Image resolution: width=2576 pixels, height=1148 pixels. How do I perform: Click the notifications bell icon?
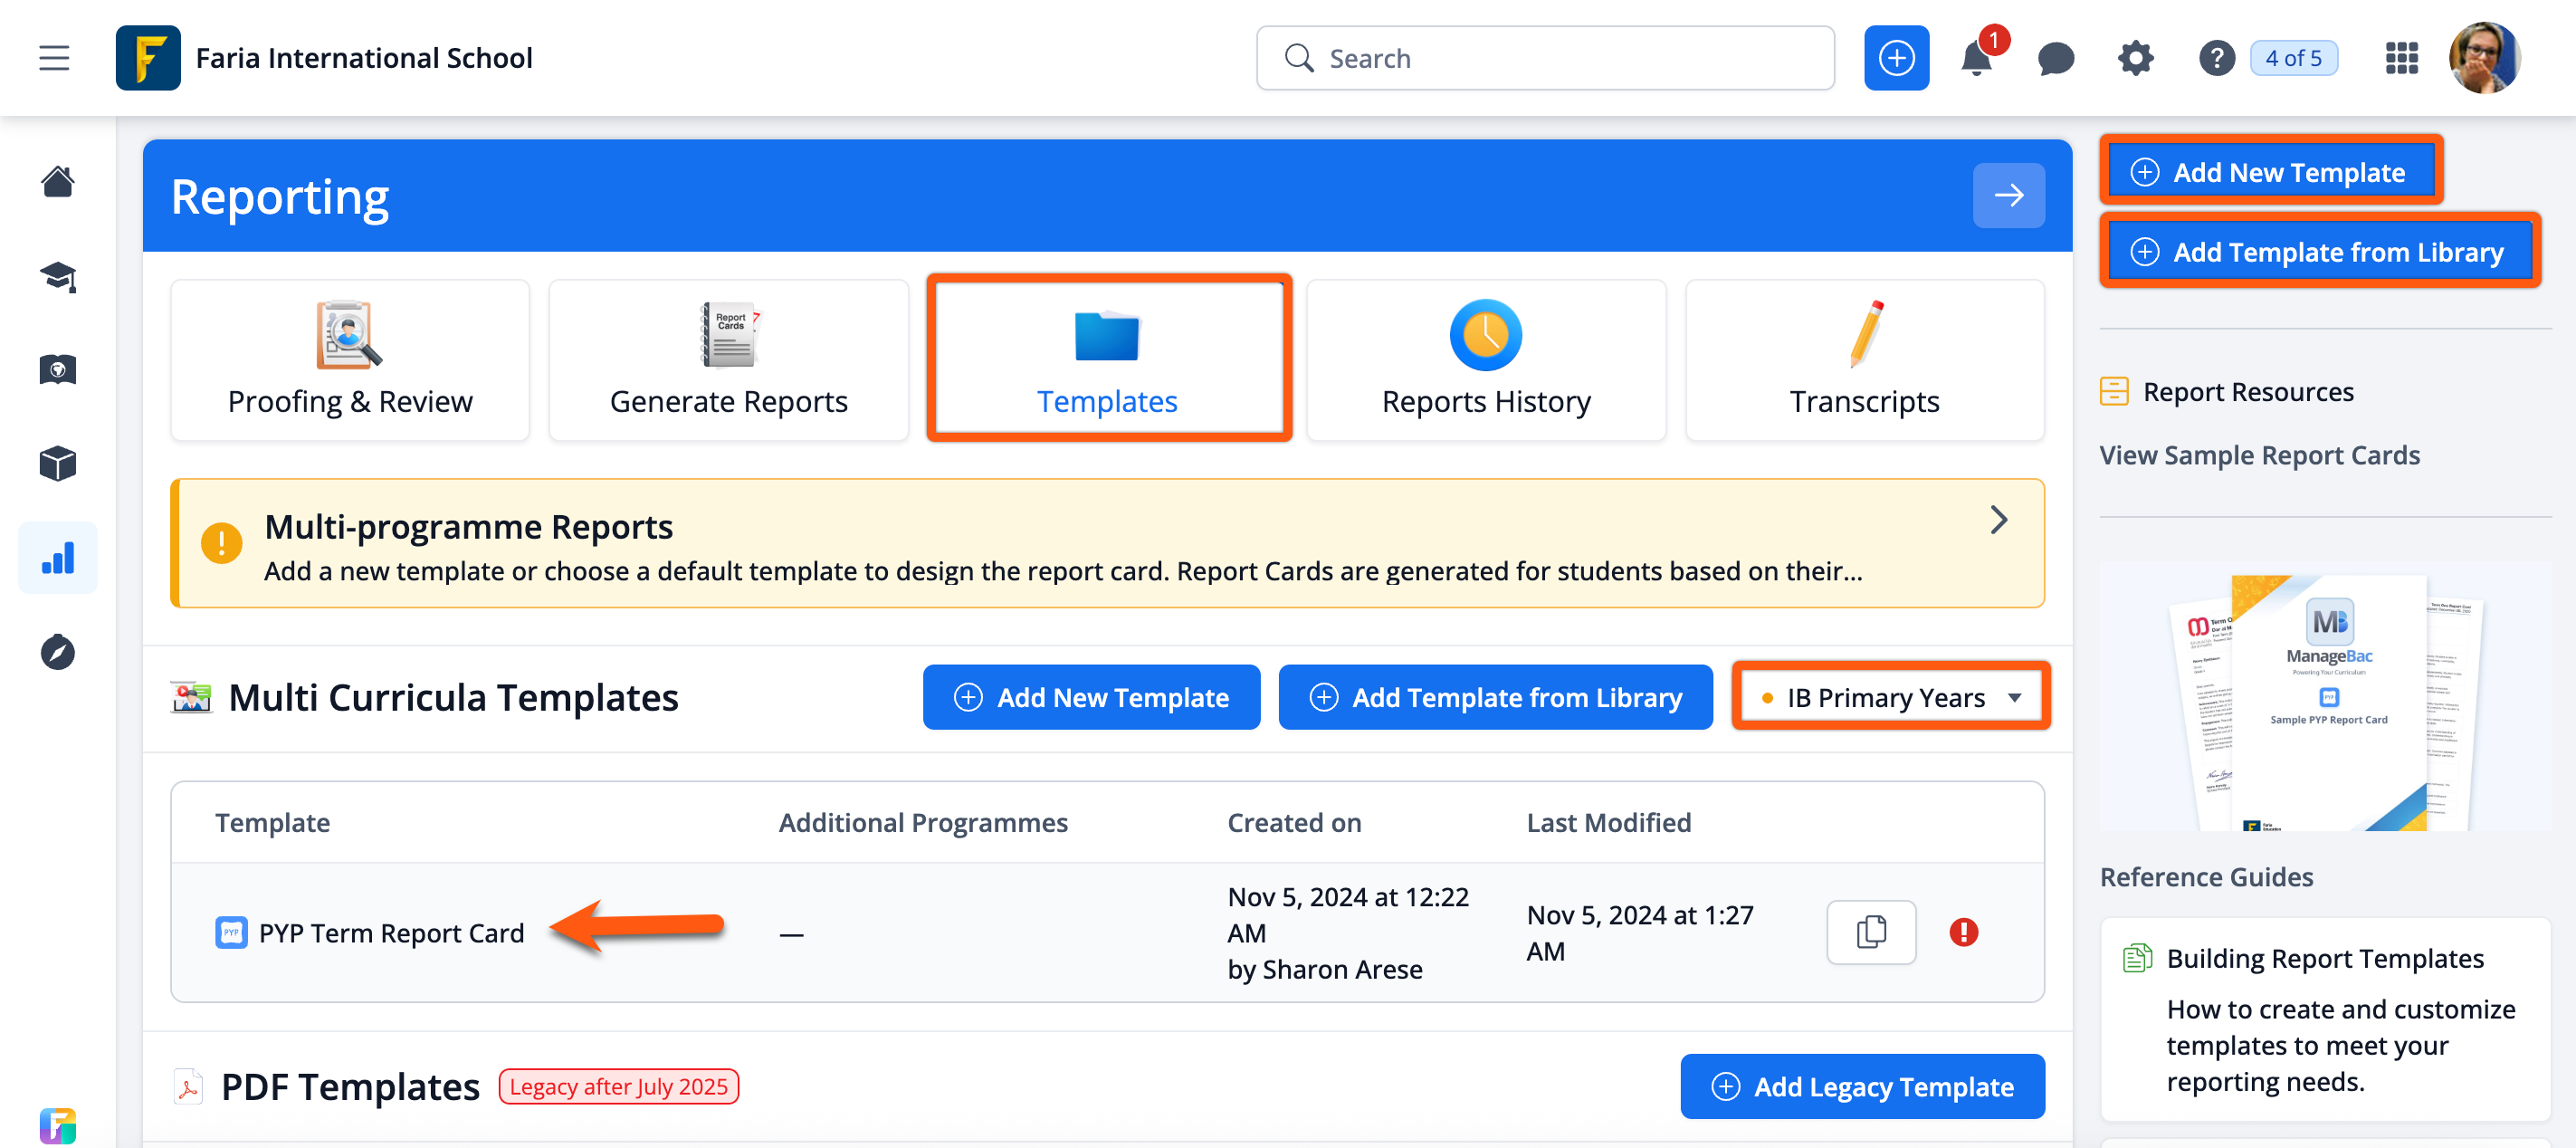click(x=1976, y=59)
